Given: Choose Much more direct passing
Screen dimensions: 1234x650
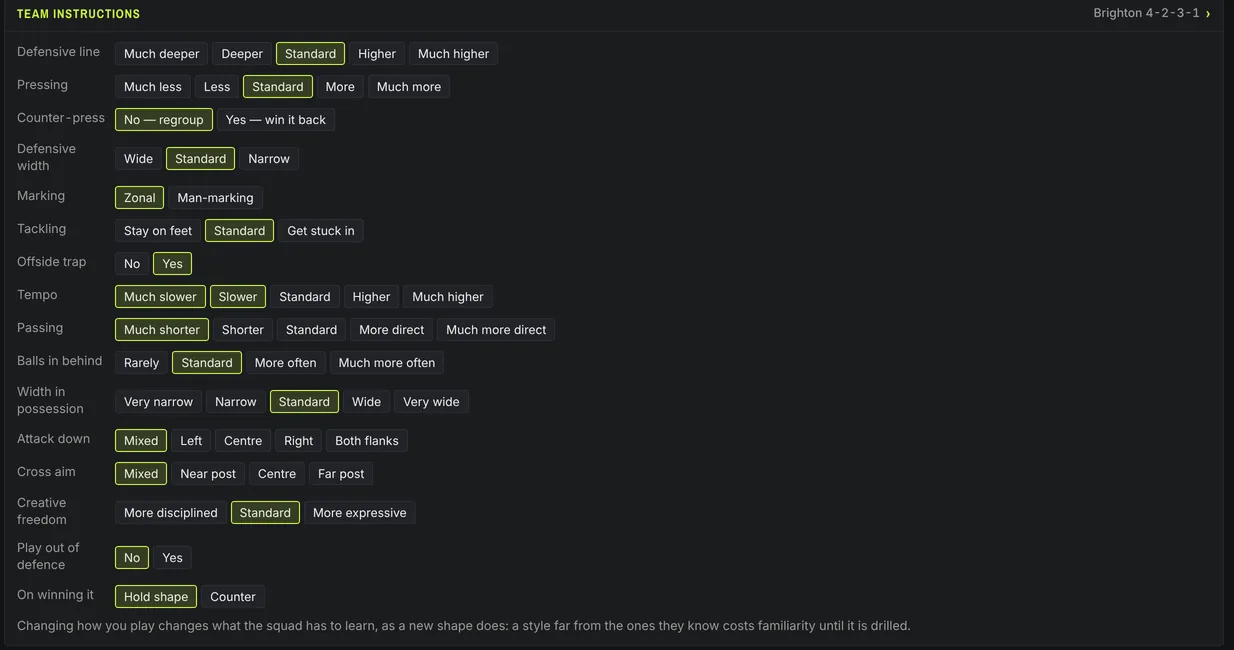Looking at the screenshot, I should pyautogui.click(x=496, y=330).
